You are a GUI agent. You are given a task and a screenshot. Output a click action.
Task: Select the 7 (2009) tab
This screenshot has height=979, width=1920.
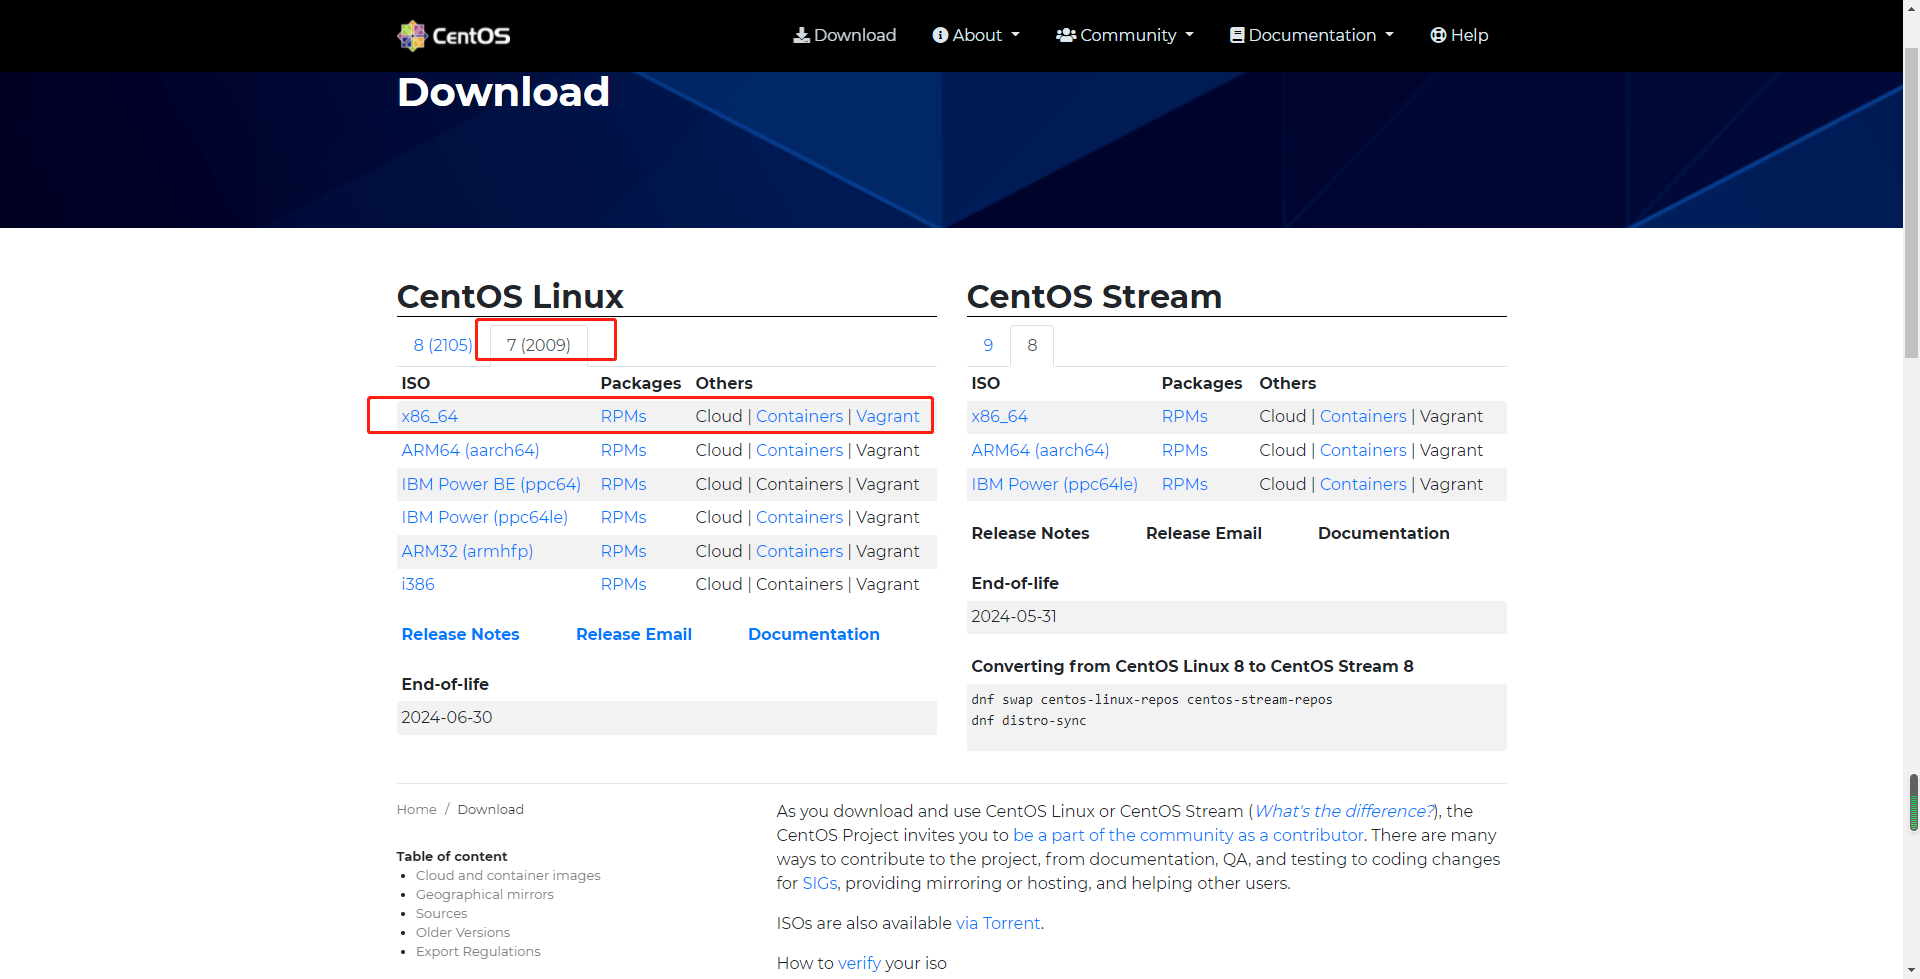538,346
